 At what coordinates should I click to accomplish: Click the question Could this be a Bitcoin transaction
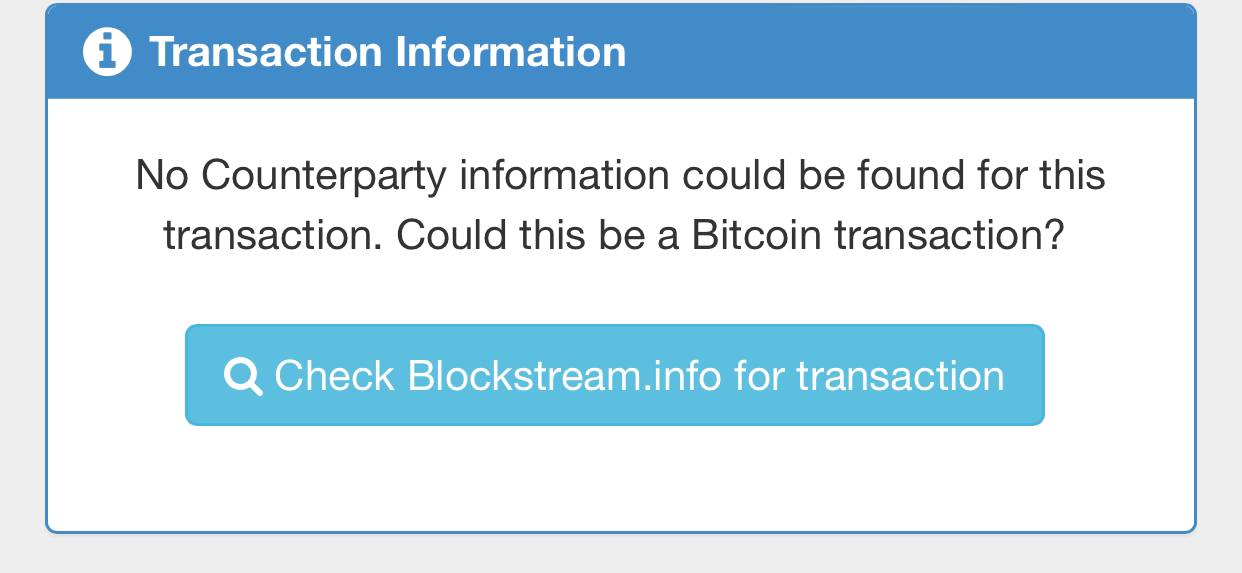(x=730, y=236)
